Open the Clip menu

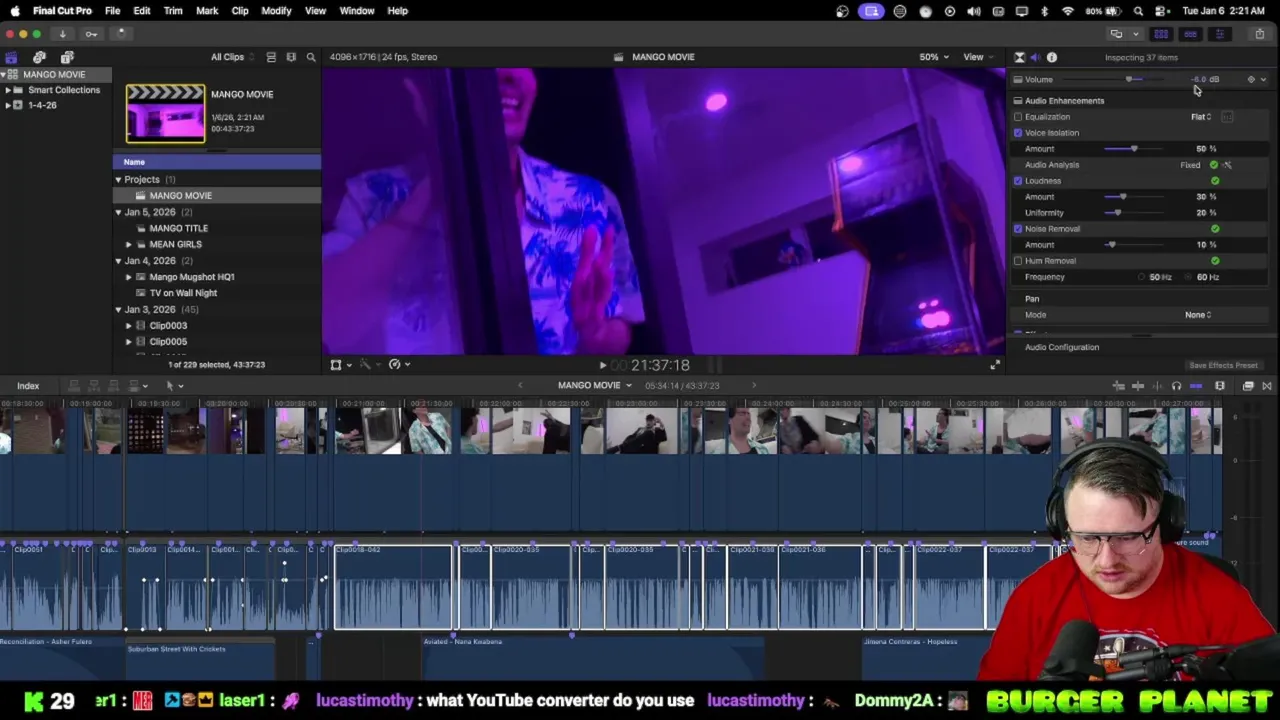click(240, 11)
